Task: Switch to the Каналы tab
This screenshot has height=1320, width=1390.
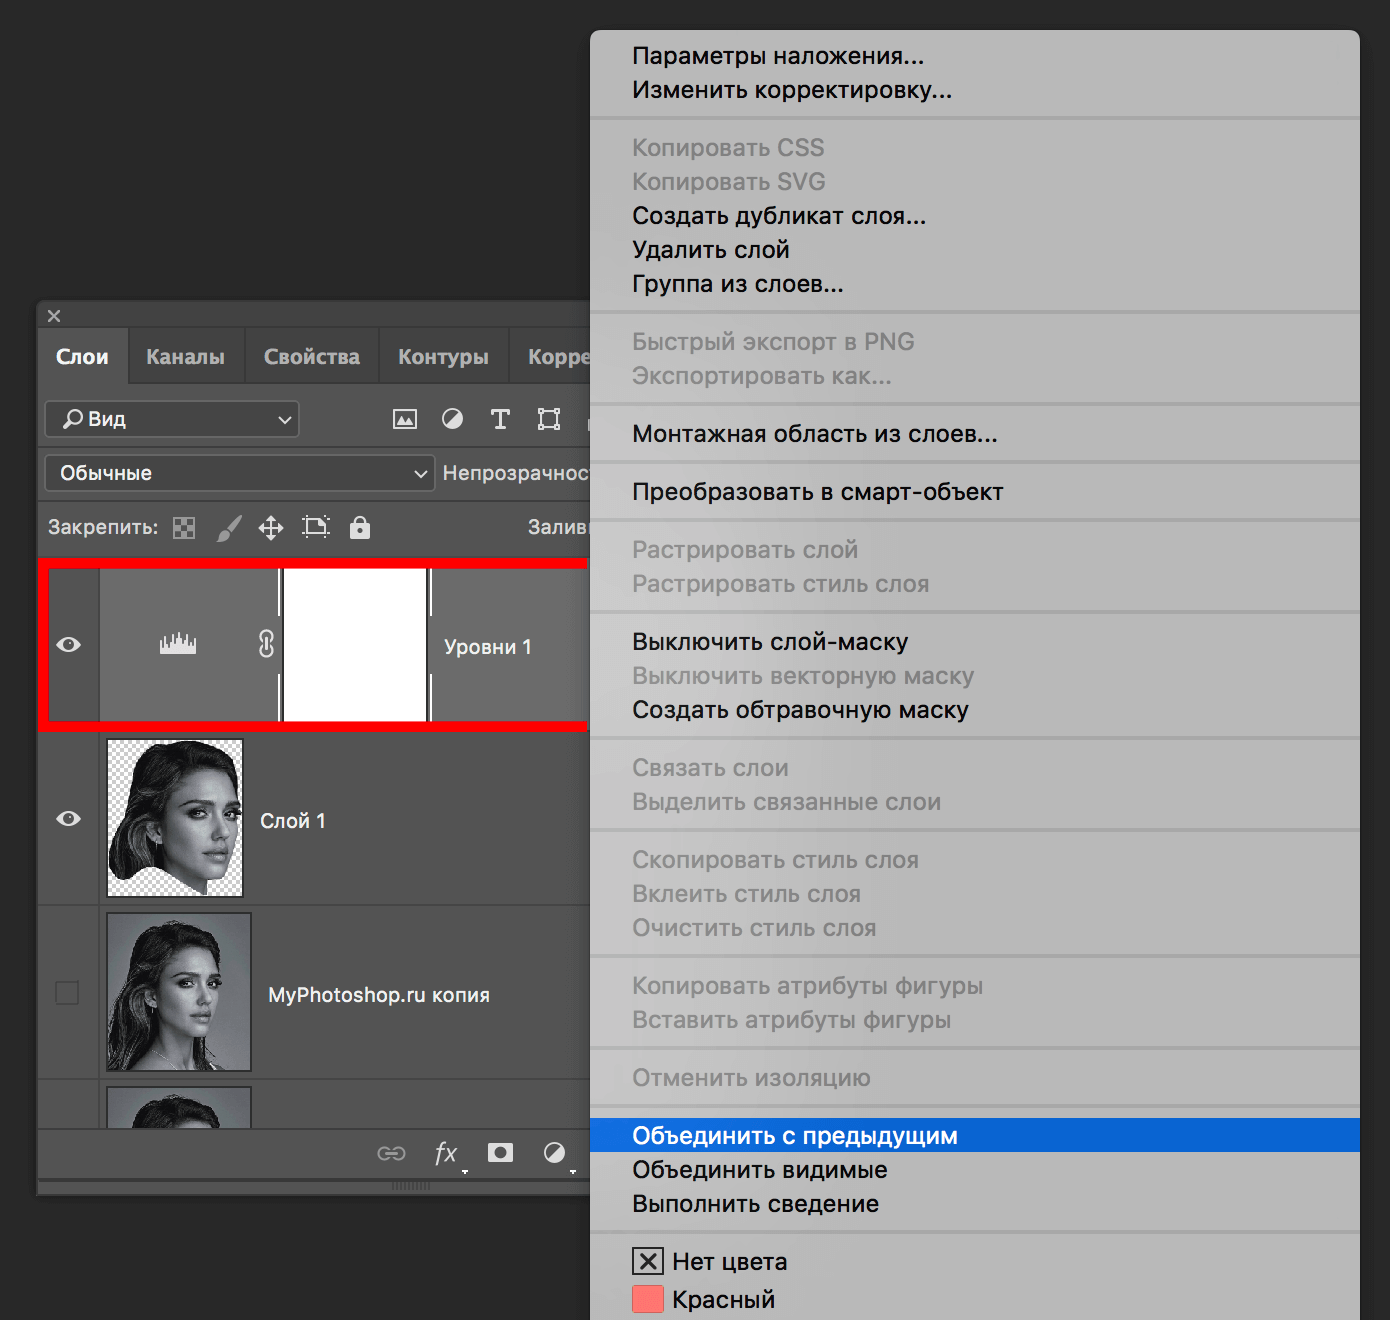Action: (185, 356)
